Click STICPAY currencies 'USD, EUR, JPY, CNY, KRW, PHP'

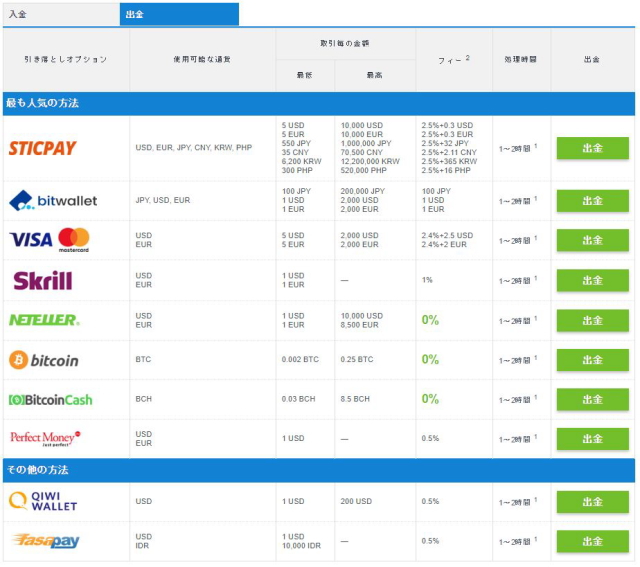coord(194,147)
